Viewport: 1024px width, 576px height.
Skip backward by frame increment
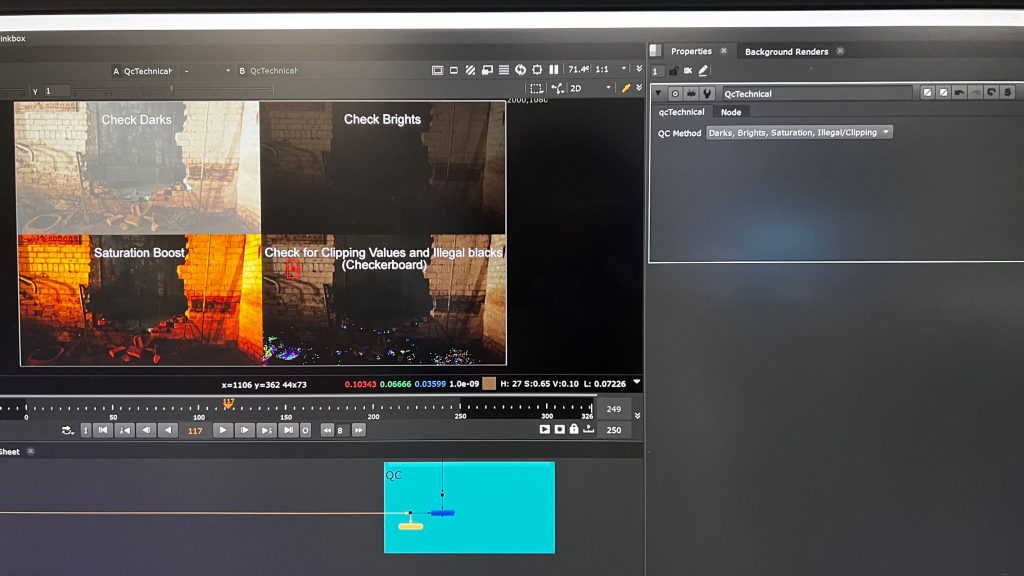327,430
